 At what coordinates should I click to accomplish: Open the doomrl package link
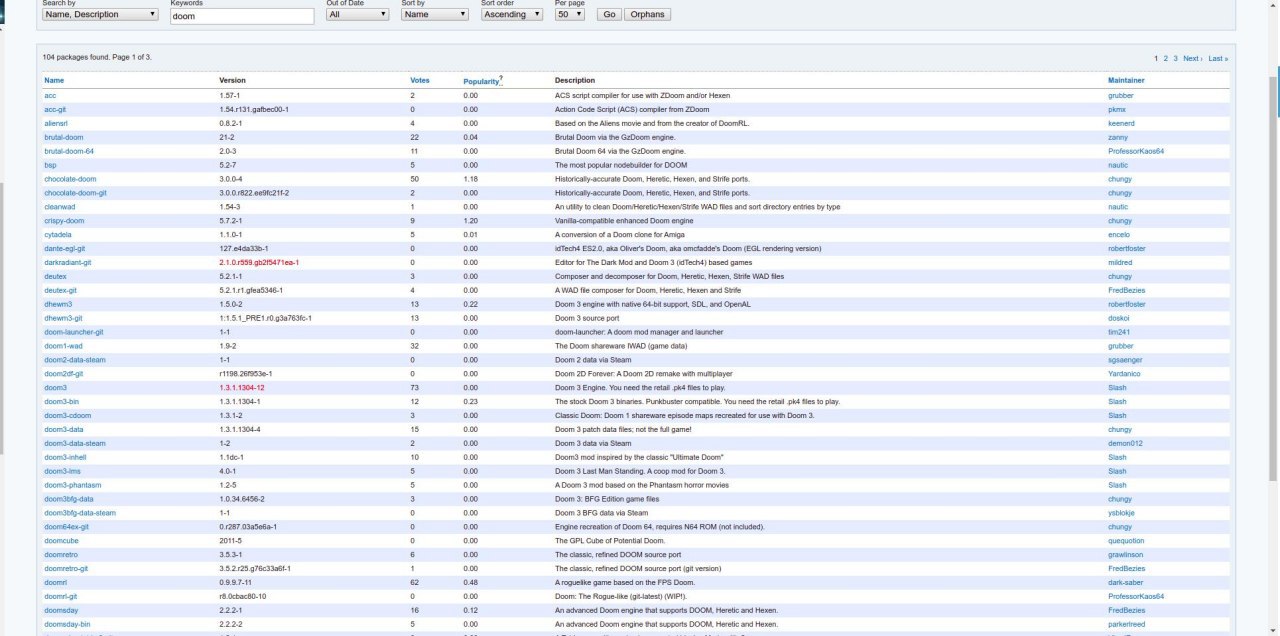click(55, 583)
